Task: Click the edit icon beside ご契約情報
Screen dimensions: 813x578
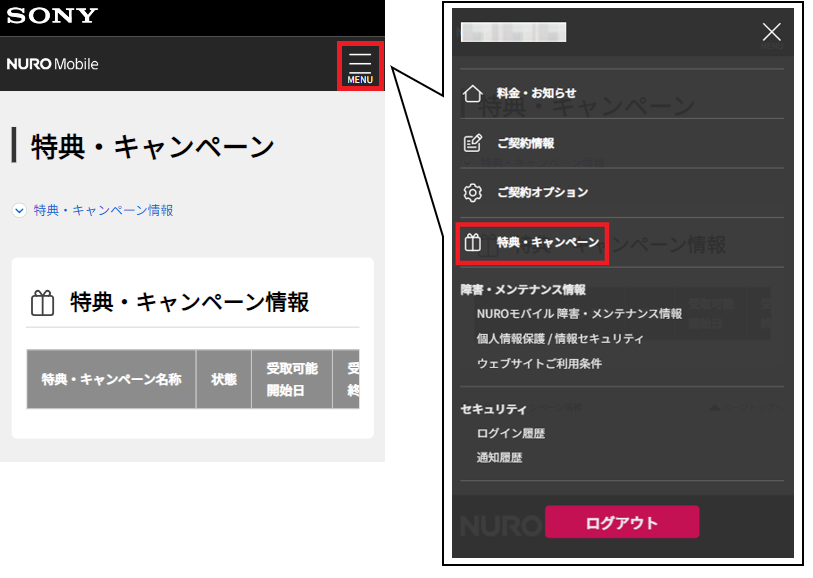Action: pos(472,143)
